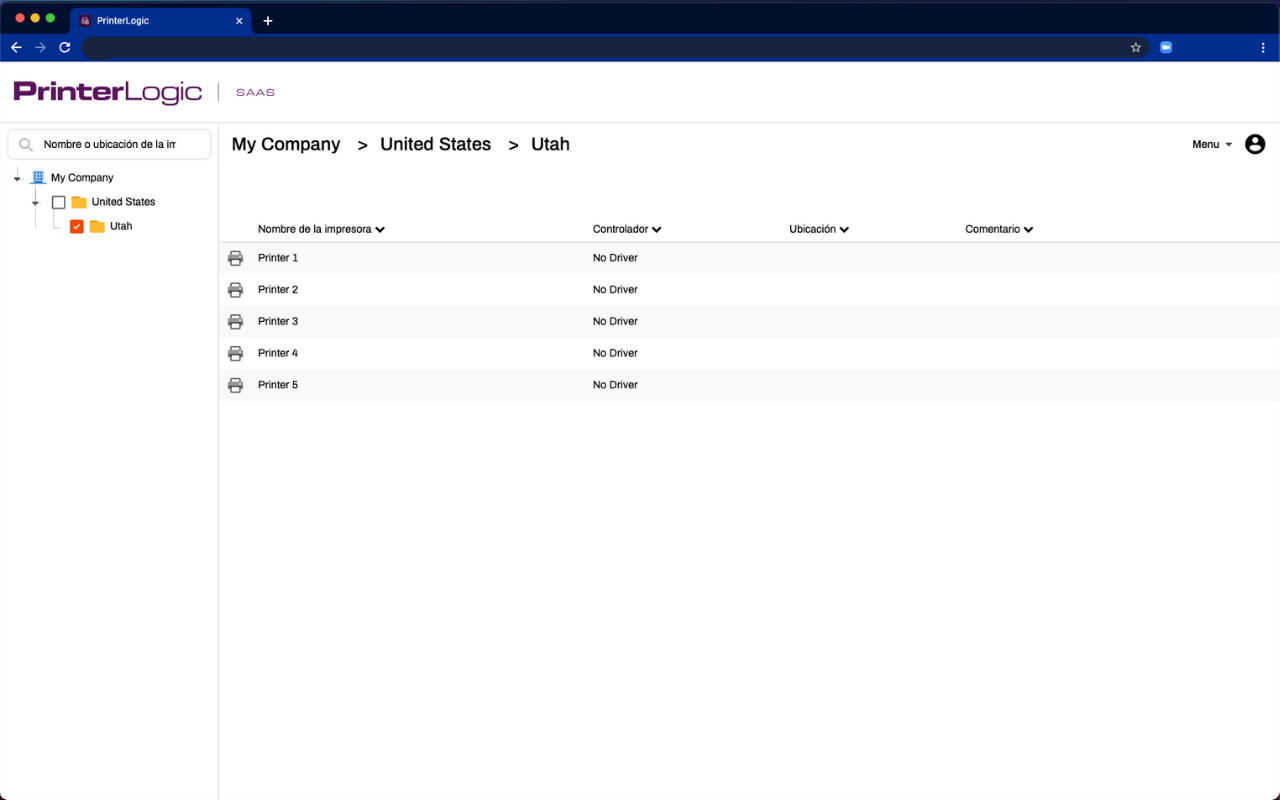The height and width of the screenshot is (800, 1280).
Task: Open the Controlador column sort dropdown
Action: tap(657, 229)
